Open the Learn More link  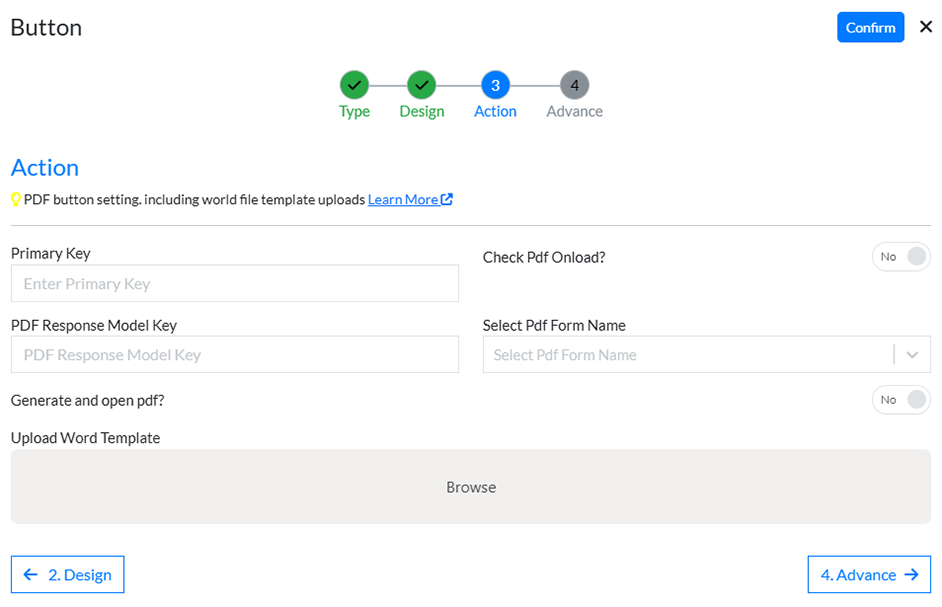tap(403, 200)
